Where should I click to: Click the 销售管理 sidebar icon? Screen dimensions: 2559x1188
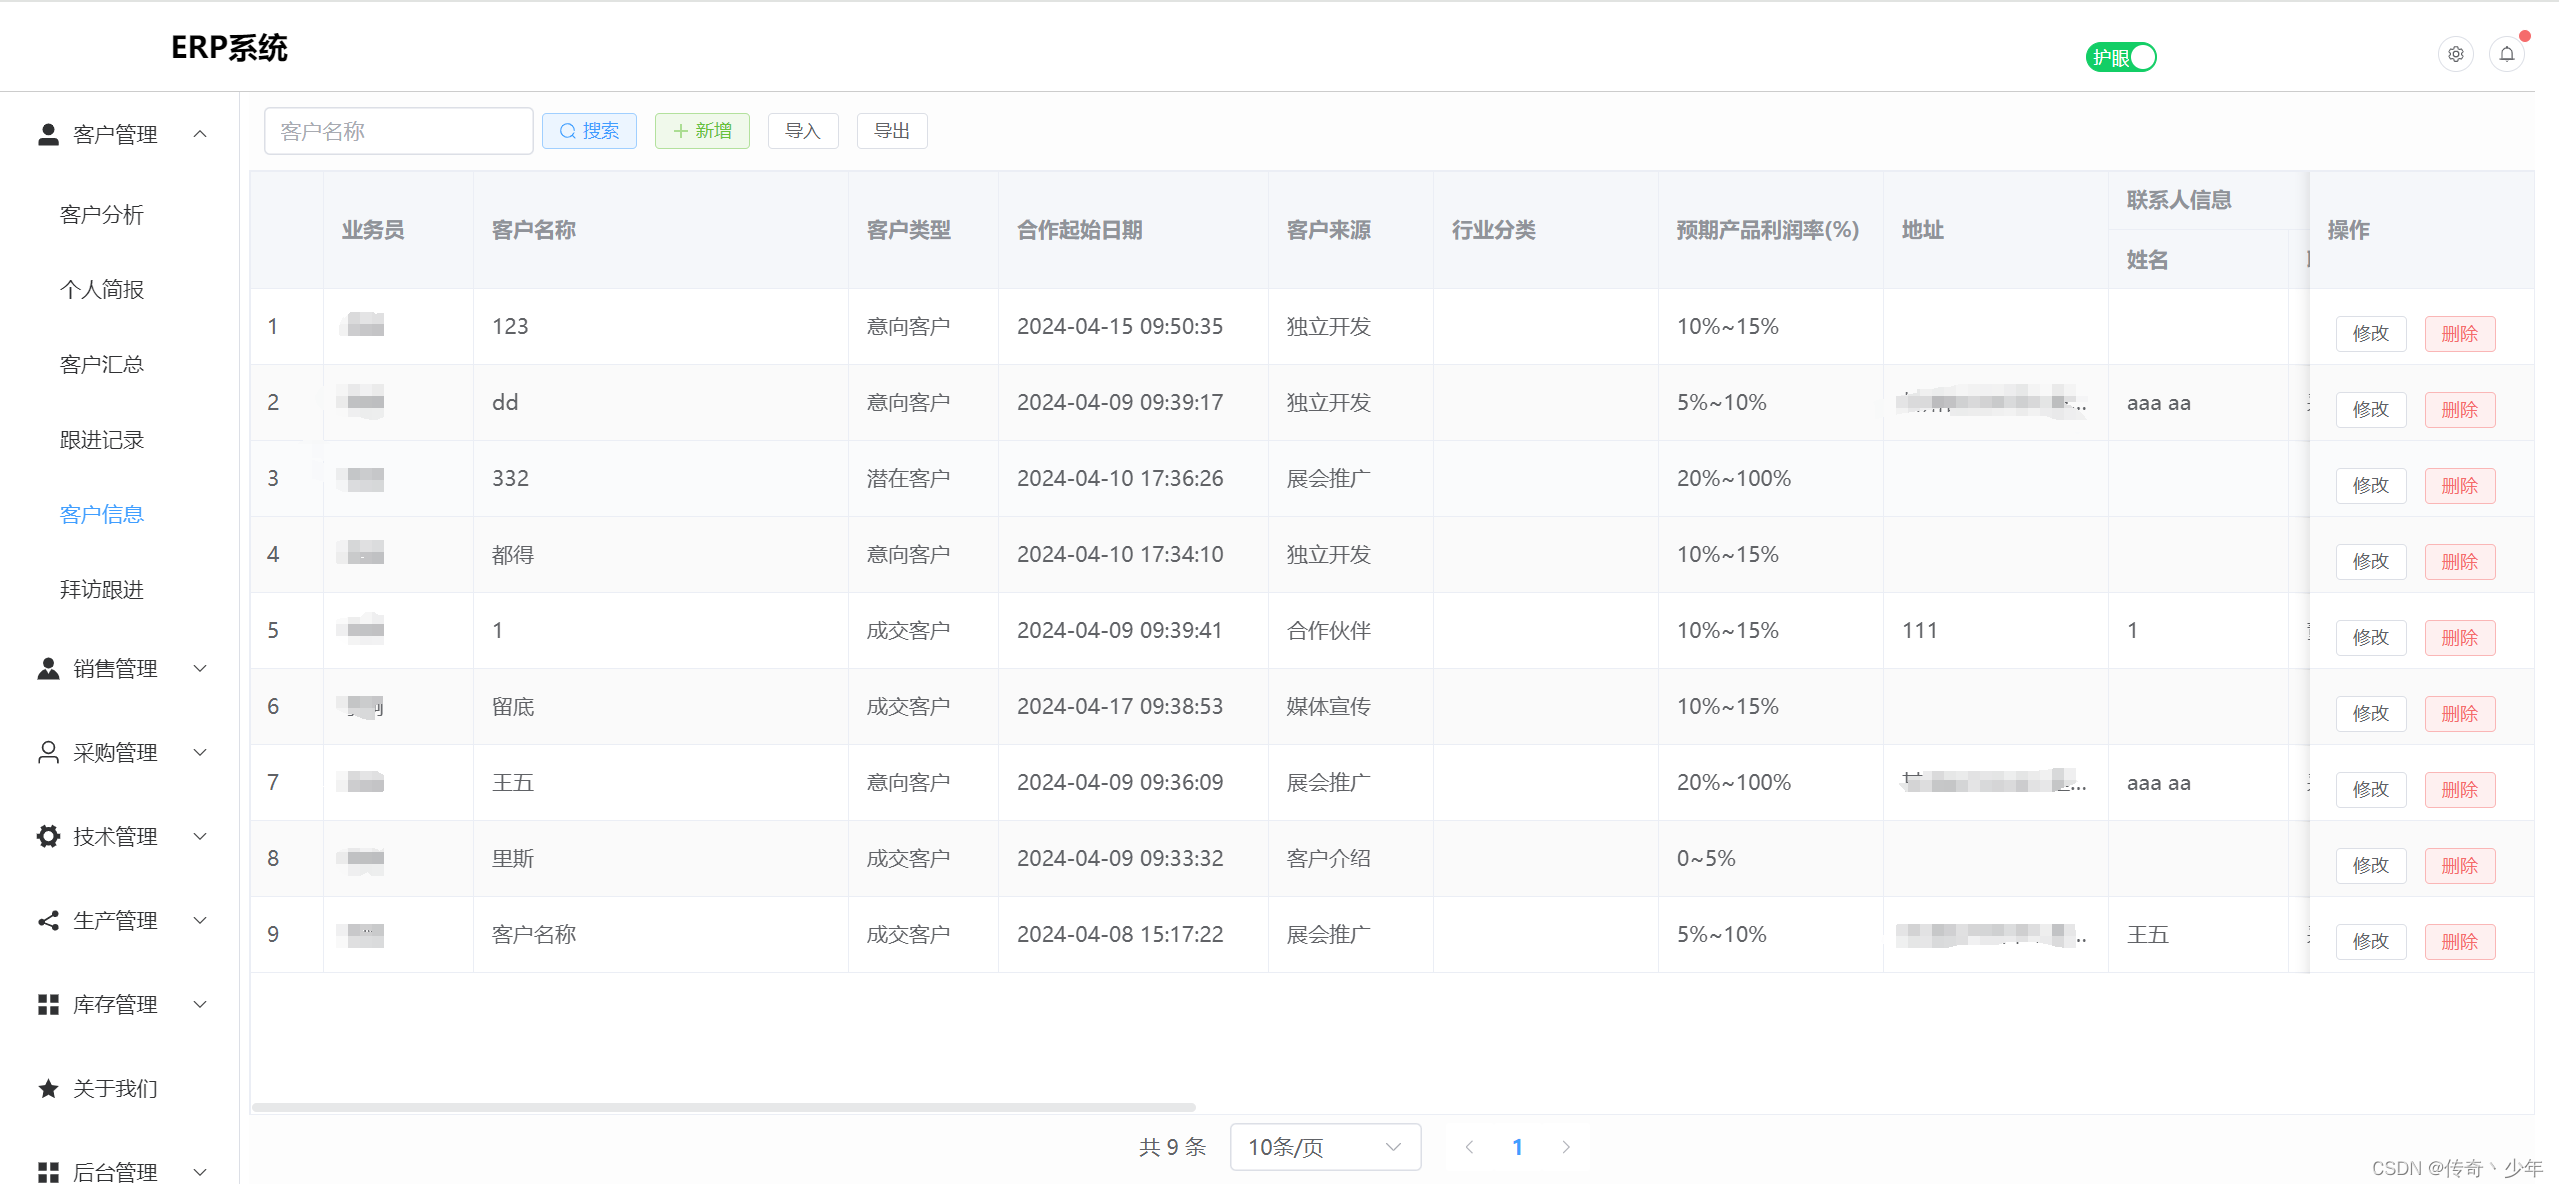click(x=48, y=668)
